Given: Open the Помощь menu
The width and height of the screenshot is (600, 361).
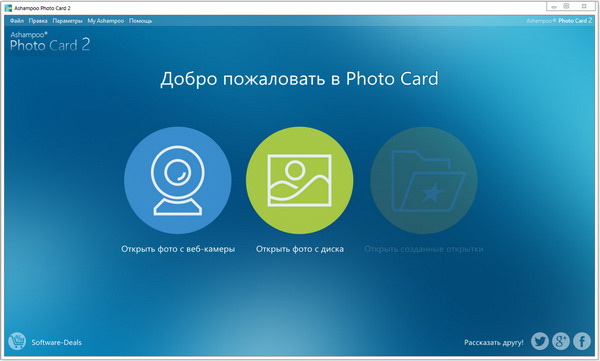Looking at the screenshot, I should pos(140,21).
